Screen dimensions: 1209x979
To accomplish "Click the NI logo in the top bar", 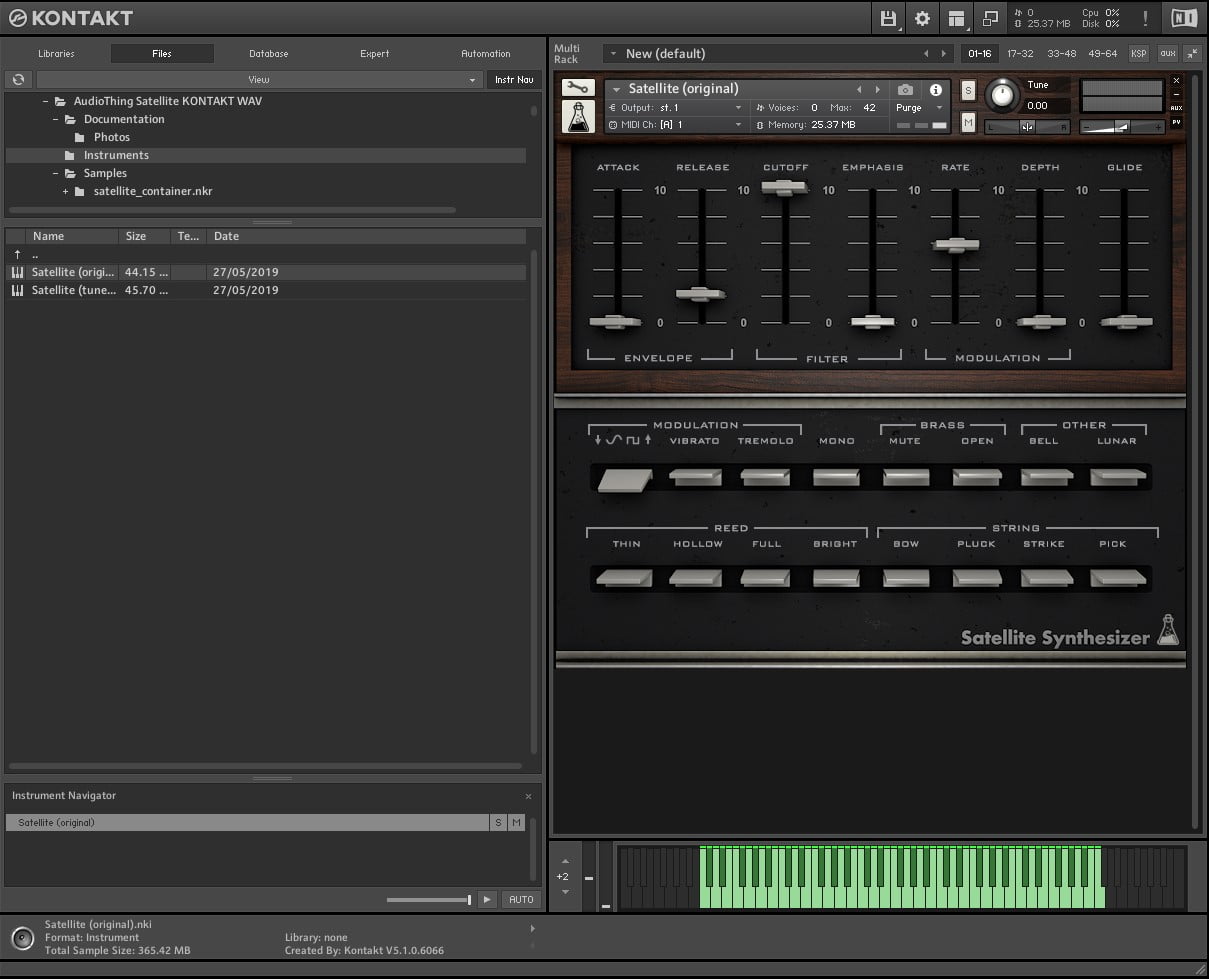I will tap(1183, 18).
